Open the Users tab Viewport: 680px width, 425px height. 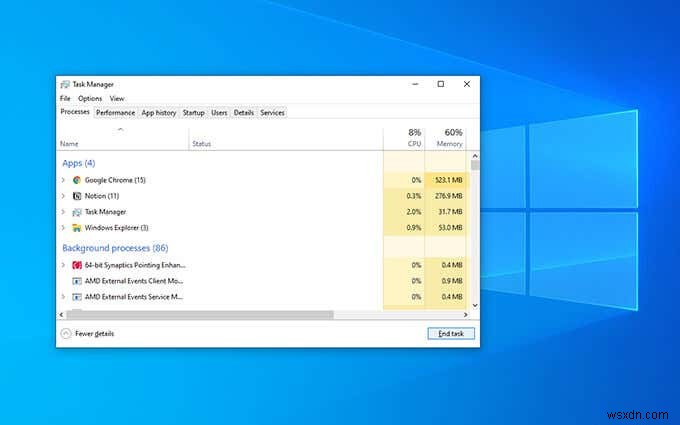tap(219, 113)
